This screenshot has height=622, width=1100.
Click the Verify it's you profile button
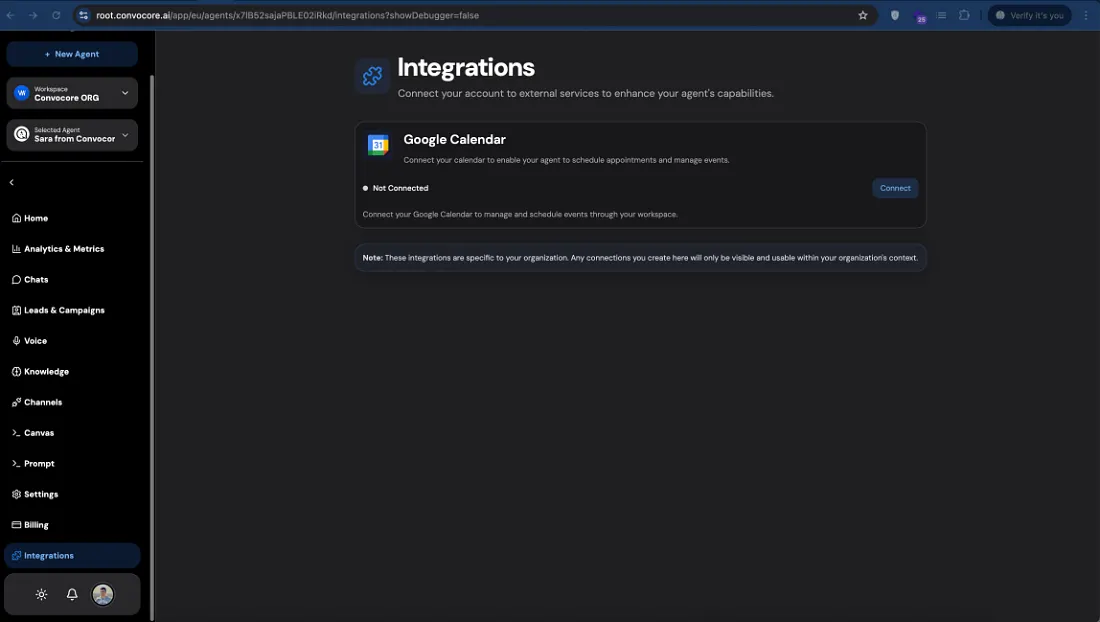point(1029,15)
